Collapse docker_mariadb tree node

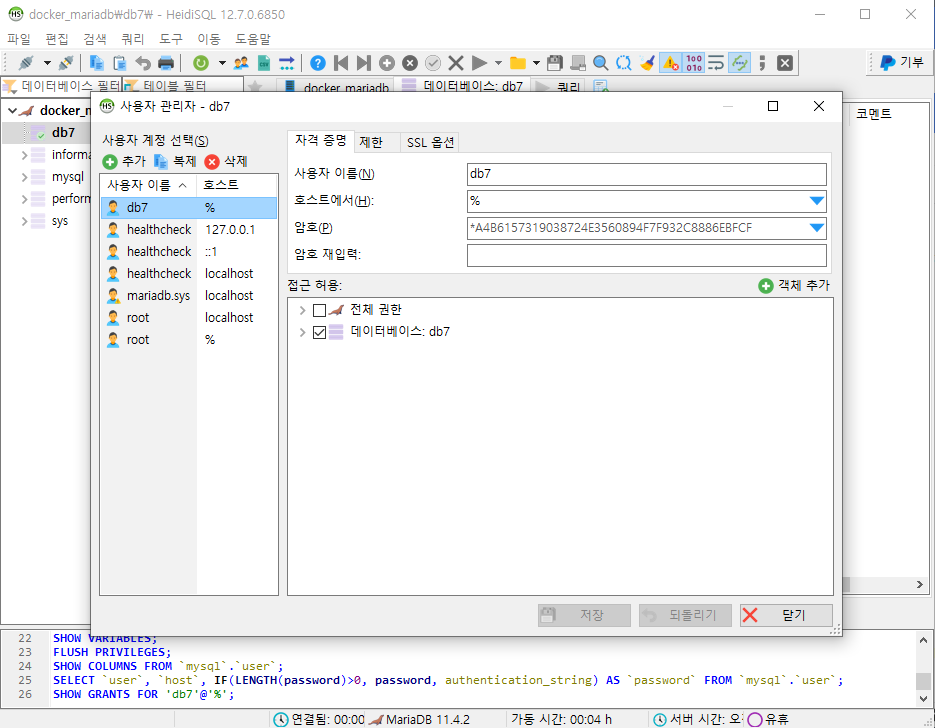[12, 111]
